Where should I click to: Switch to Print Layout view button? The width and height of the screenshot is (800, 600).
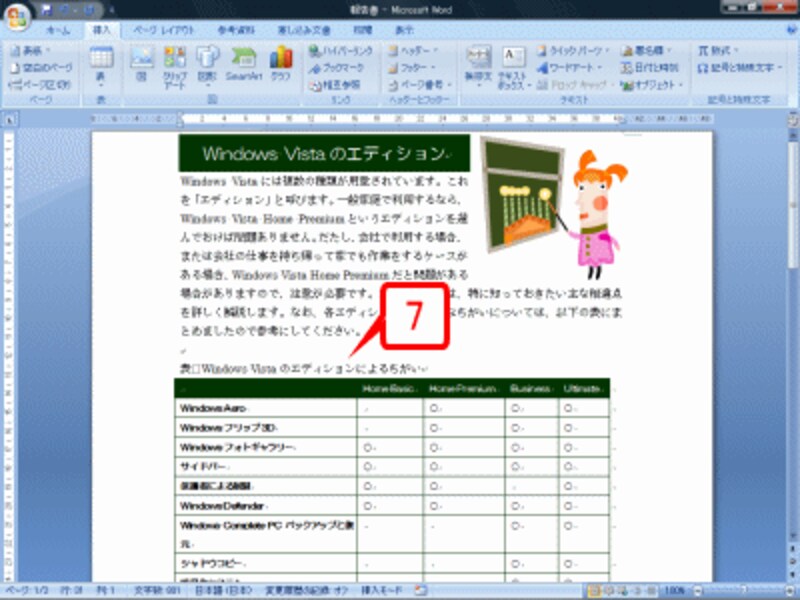tap(594, 591)
